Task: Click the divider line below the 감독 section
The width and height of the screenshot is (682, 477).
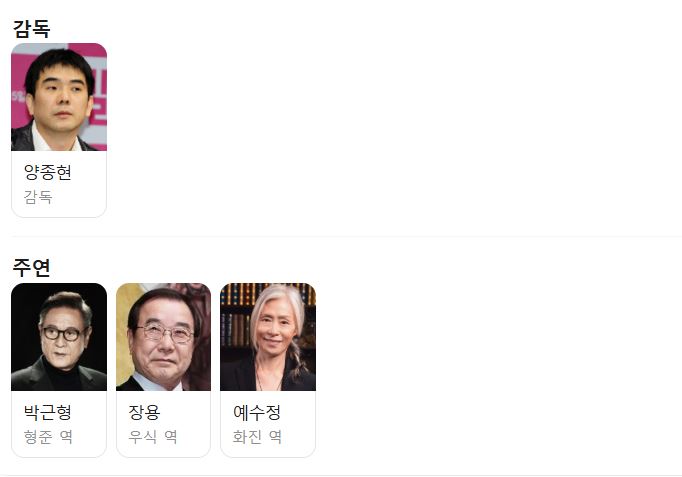Action: (x=346, y=237)
